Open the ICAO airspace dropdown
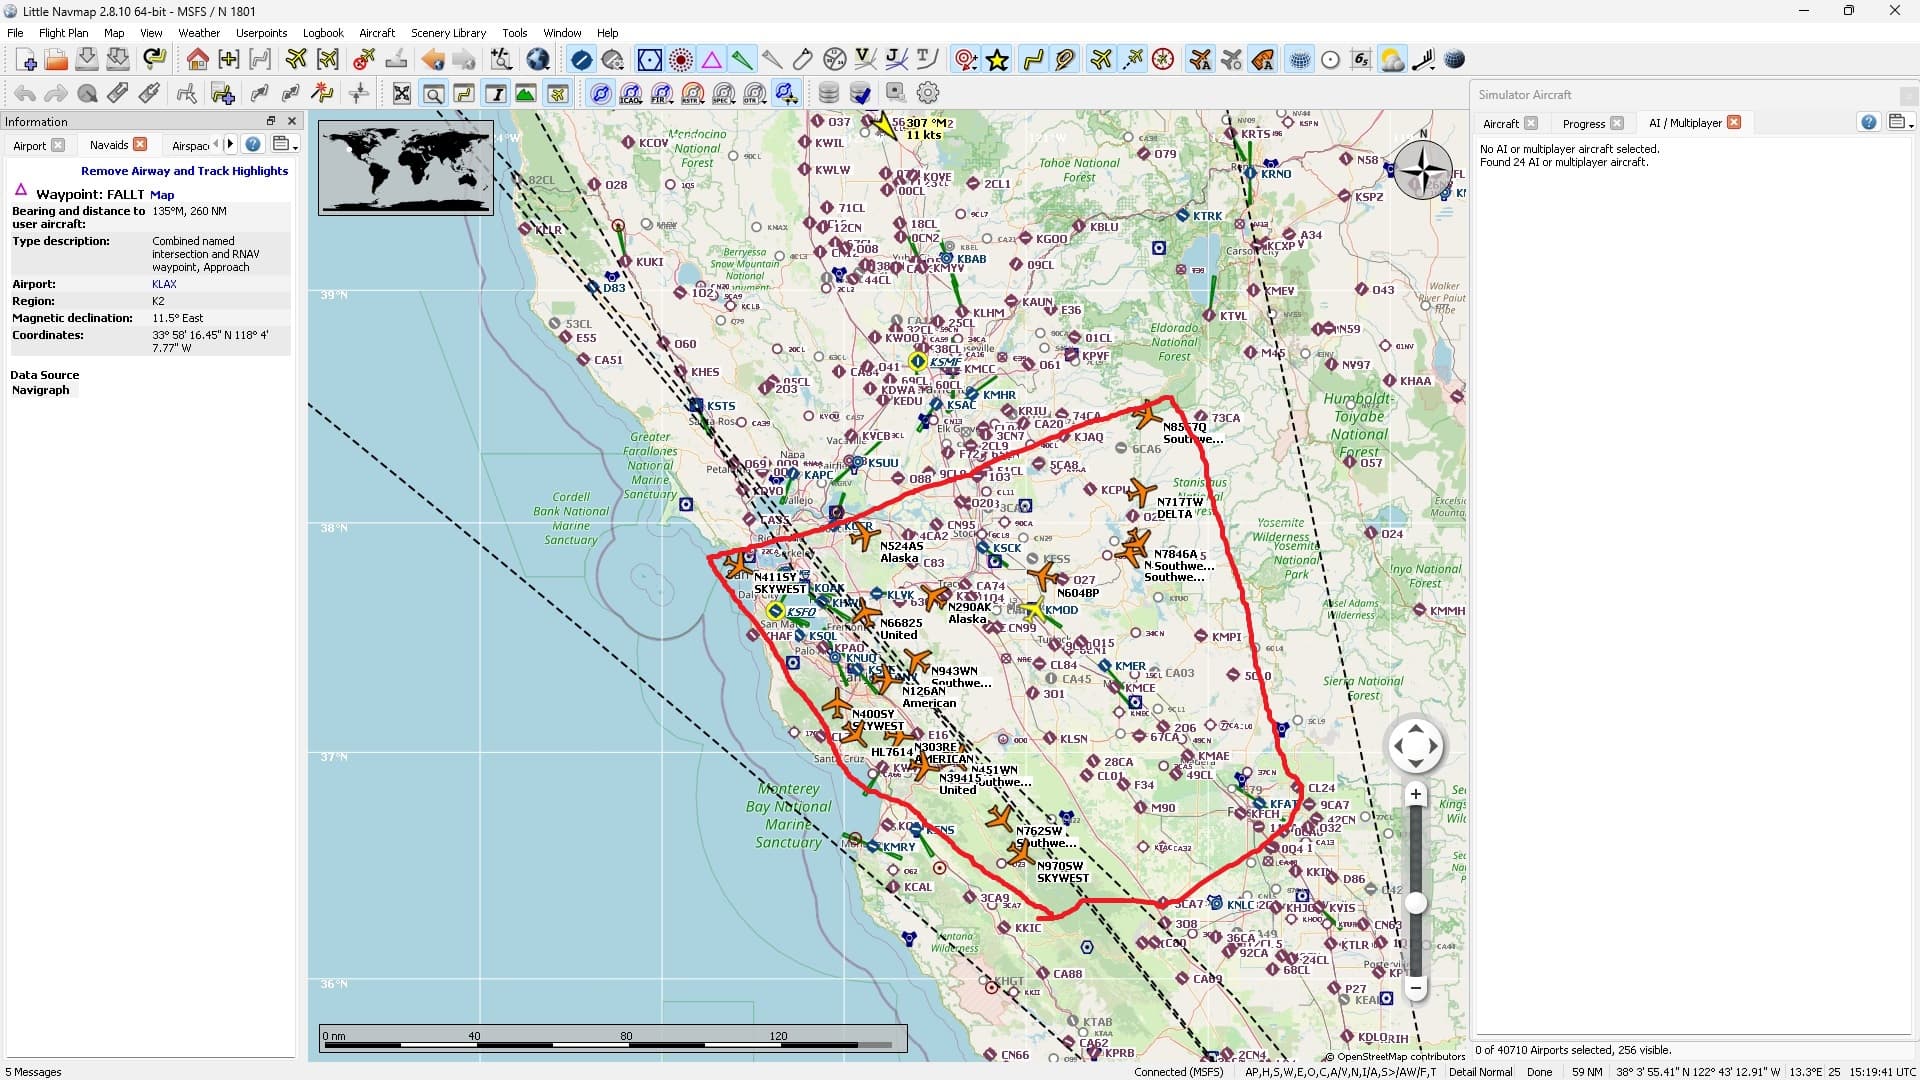This screenshot has height=1080, width=1920. pos(632,94)
